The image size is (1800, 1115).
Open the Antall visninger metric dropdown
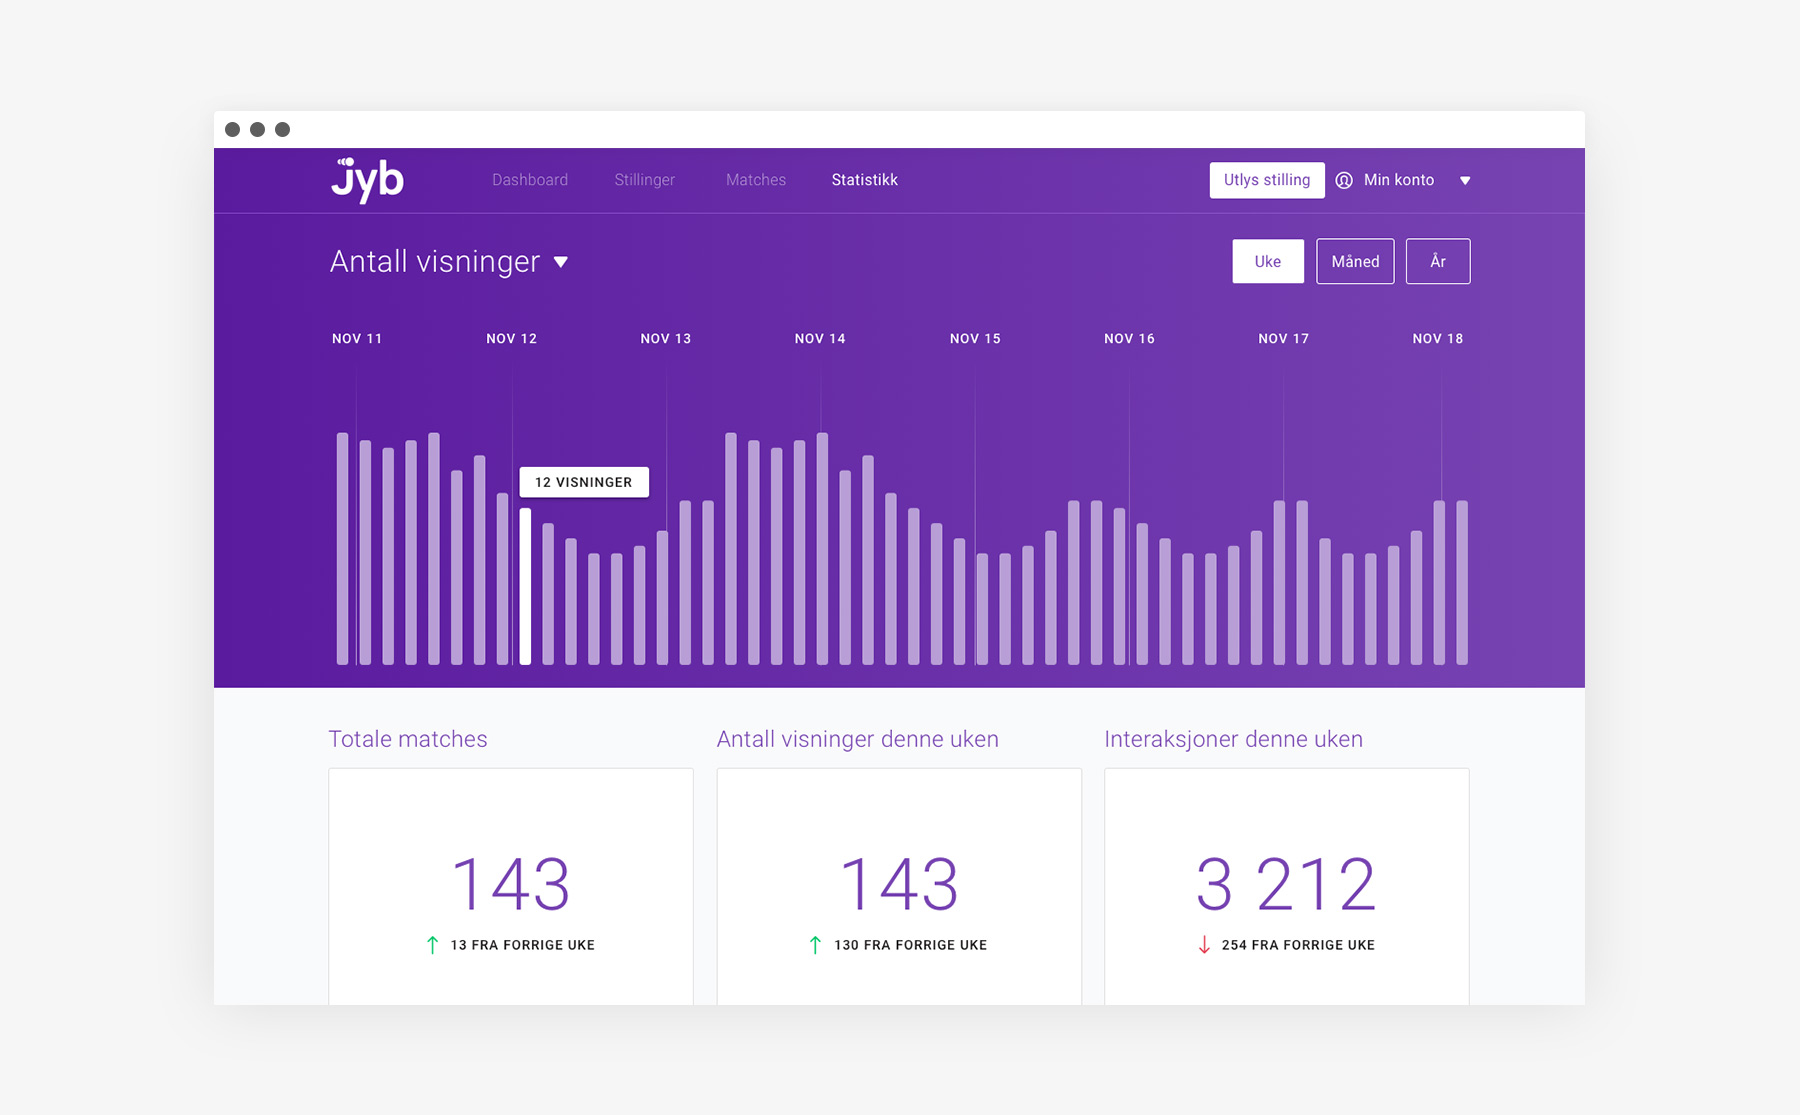[561, 262]
